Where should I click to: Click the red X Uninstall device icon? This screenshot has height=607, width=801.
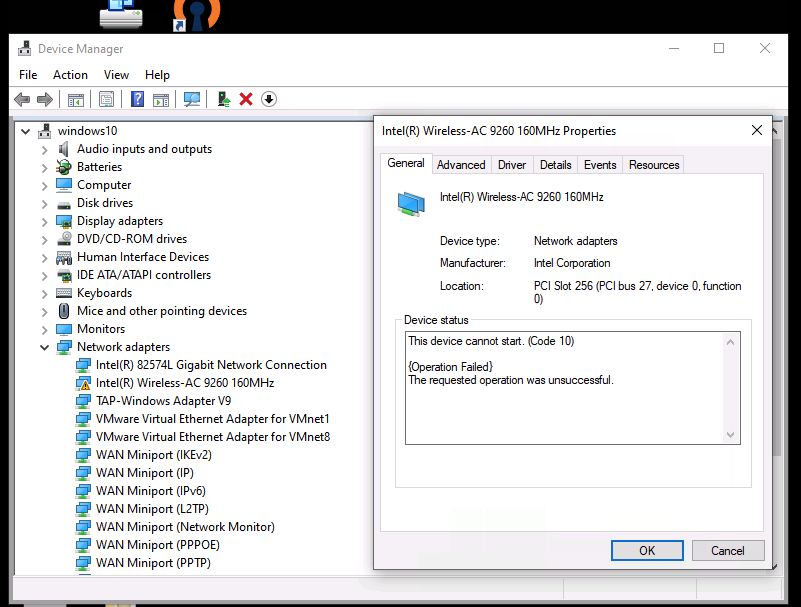(x=246, y=99)
